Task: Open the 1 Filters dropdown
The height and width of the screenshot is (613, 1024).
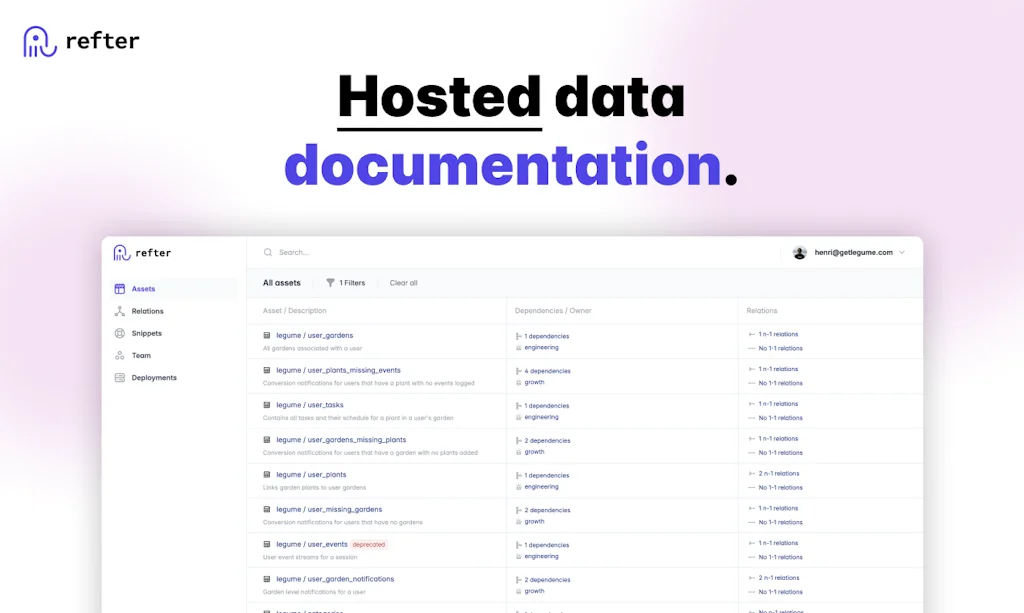Action: point(351,283)
